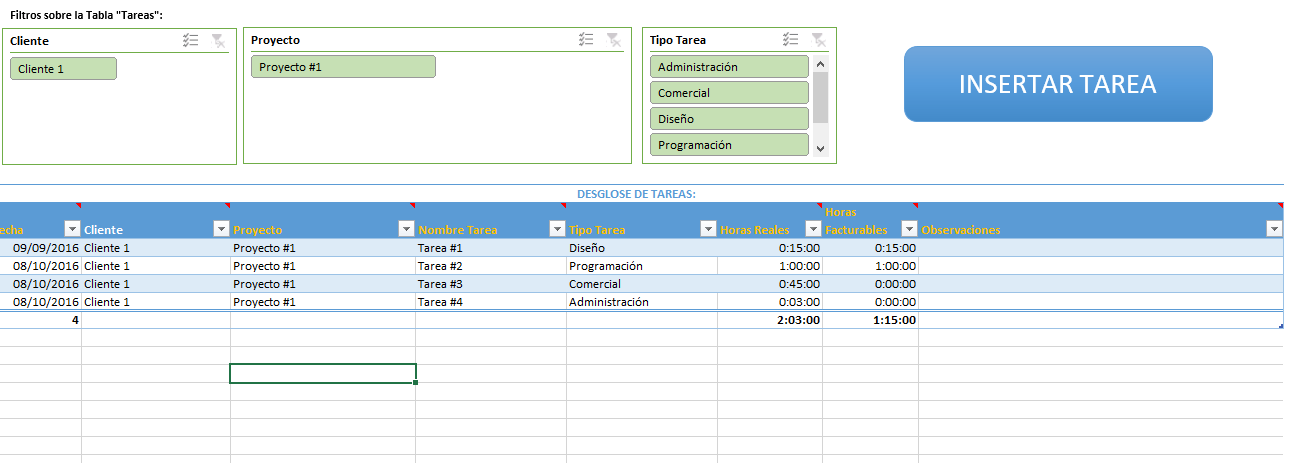Toggle Administración filter in Tipo Tarea
Screen dimensions: 1303x463
(x=728, y=67)
